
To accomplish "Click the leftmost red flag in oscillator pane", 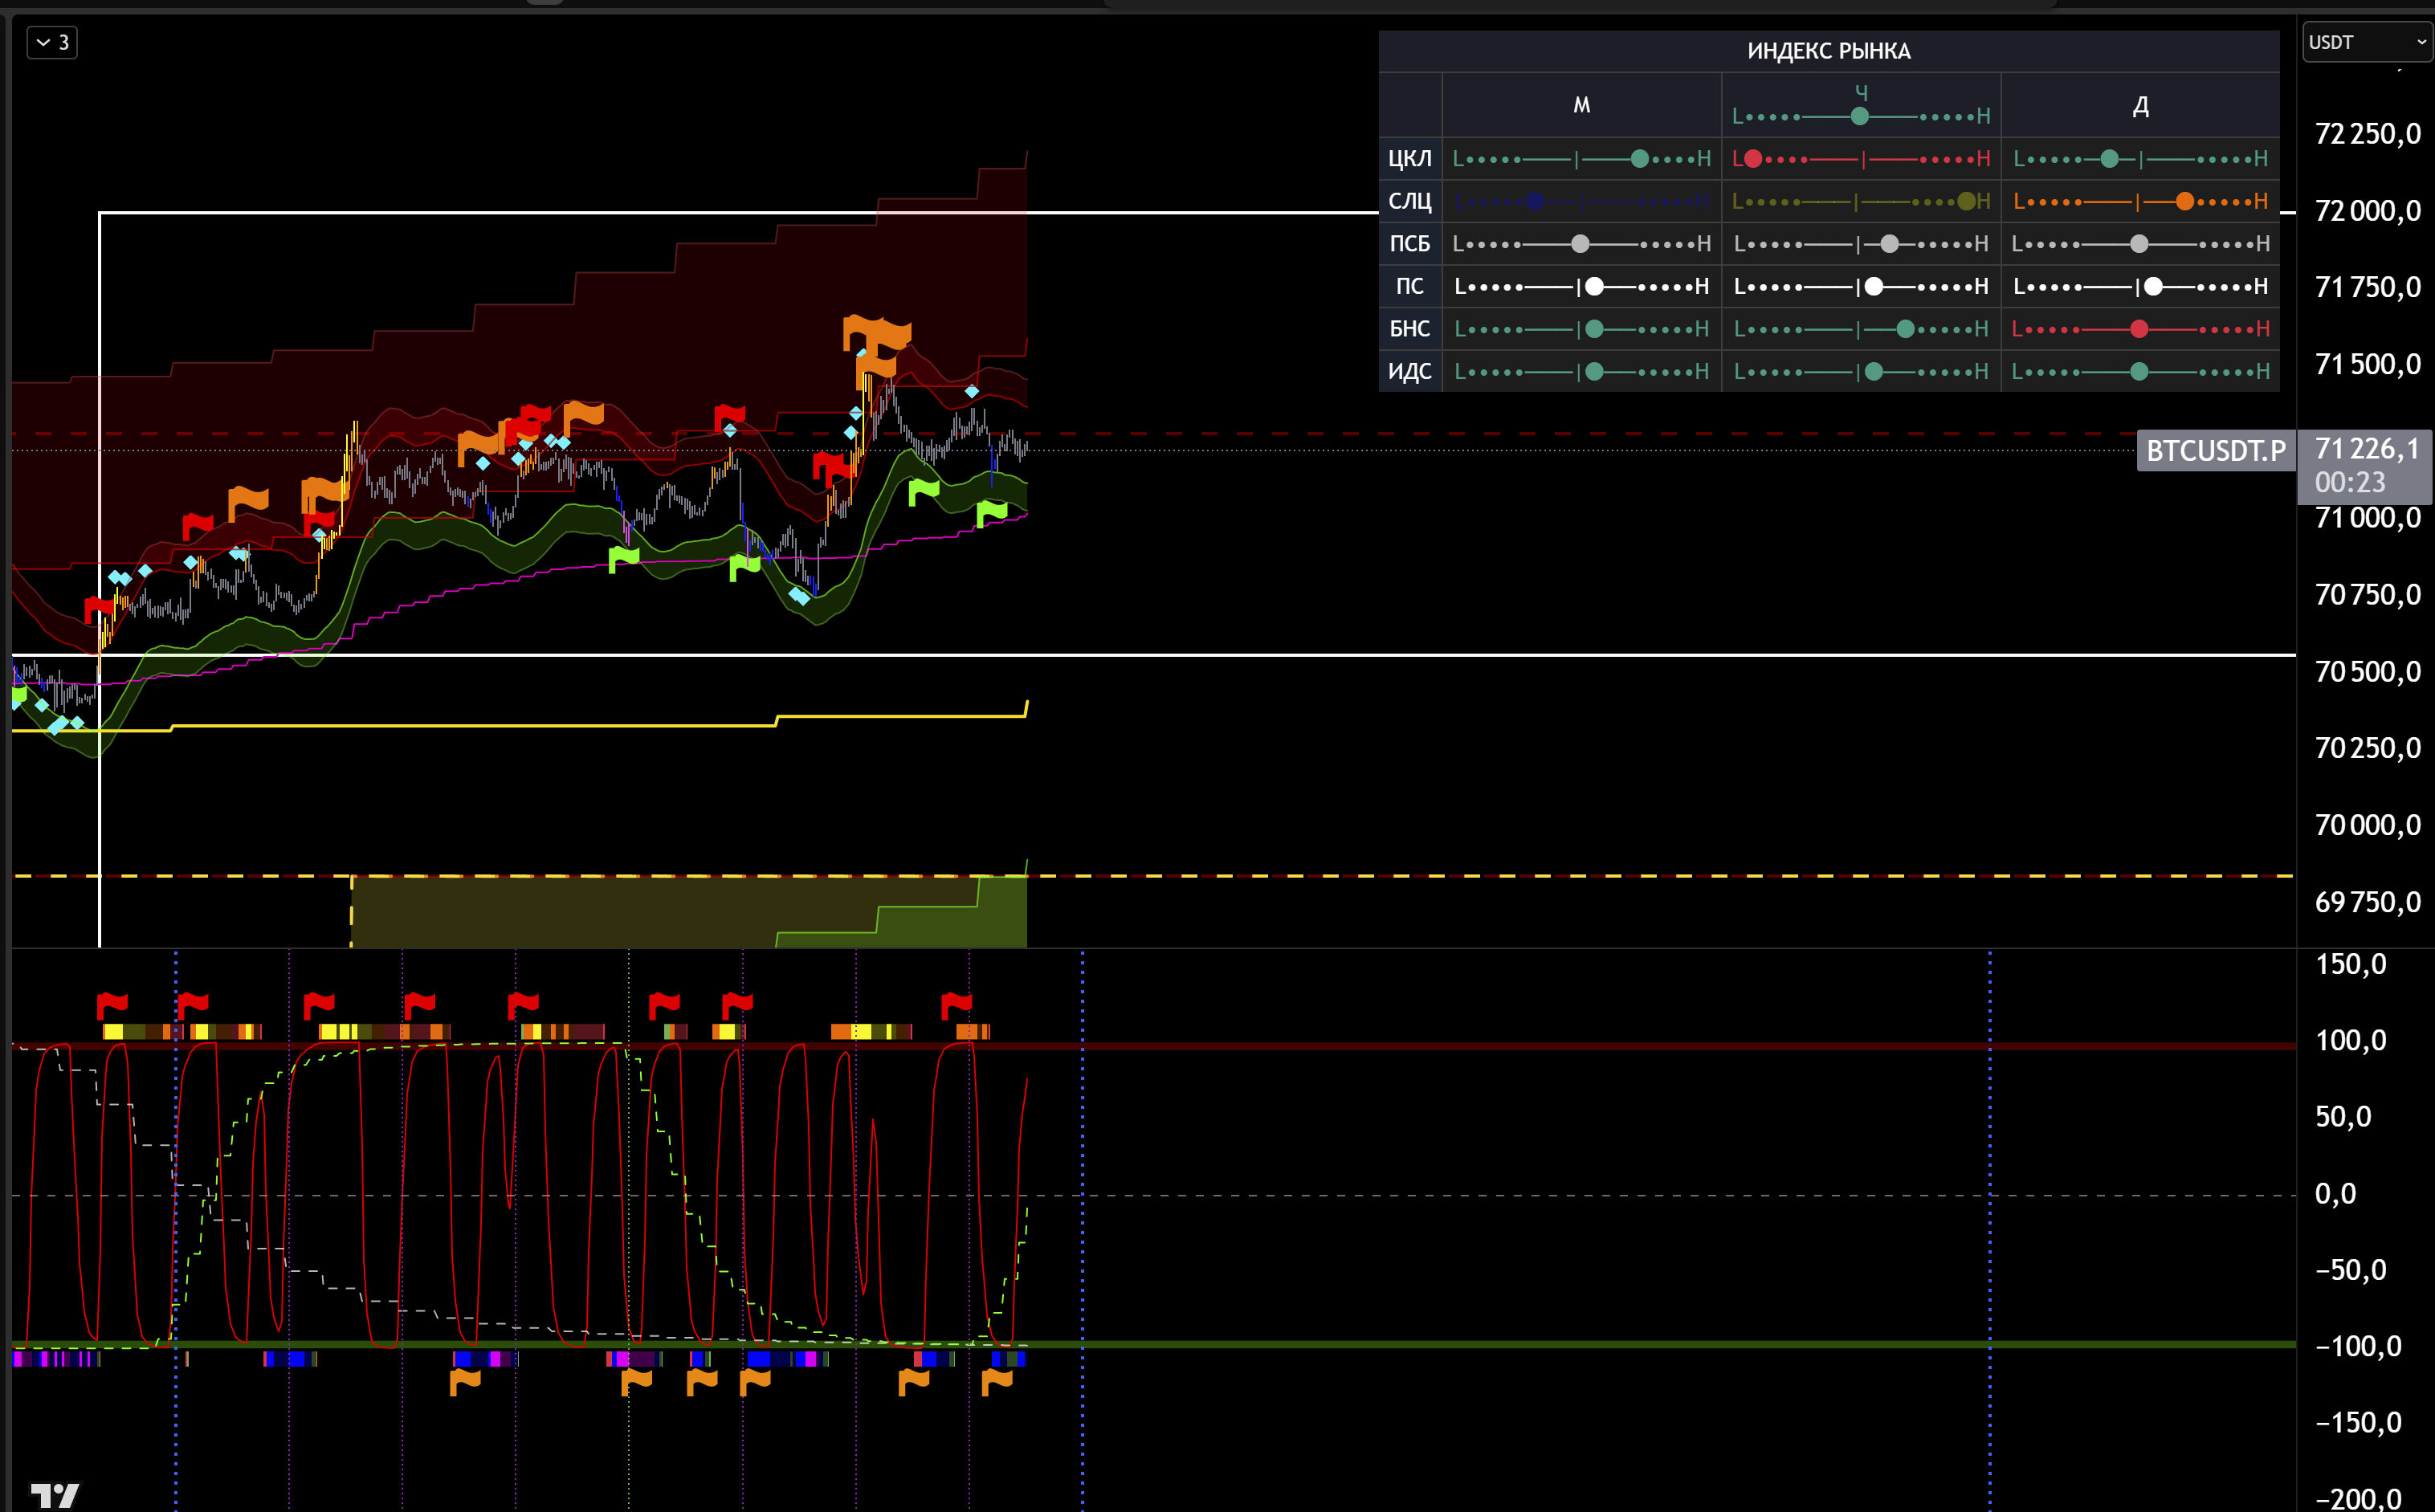I will click(112, 1002).
